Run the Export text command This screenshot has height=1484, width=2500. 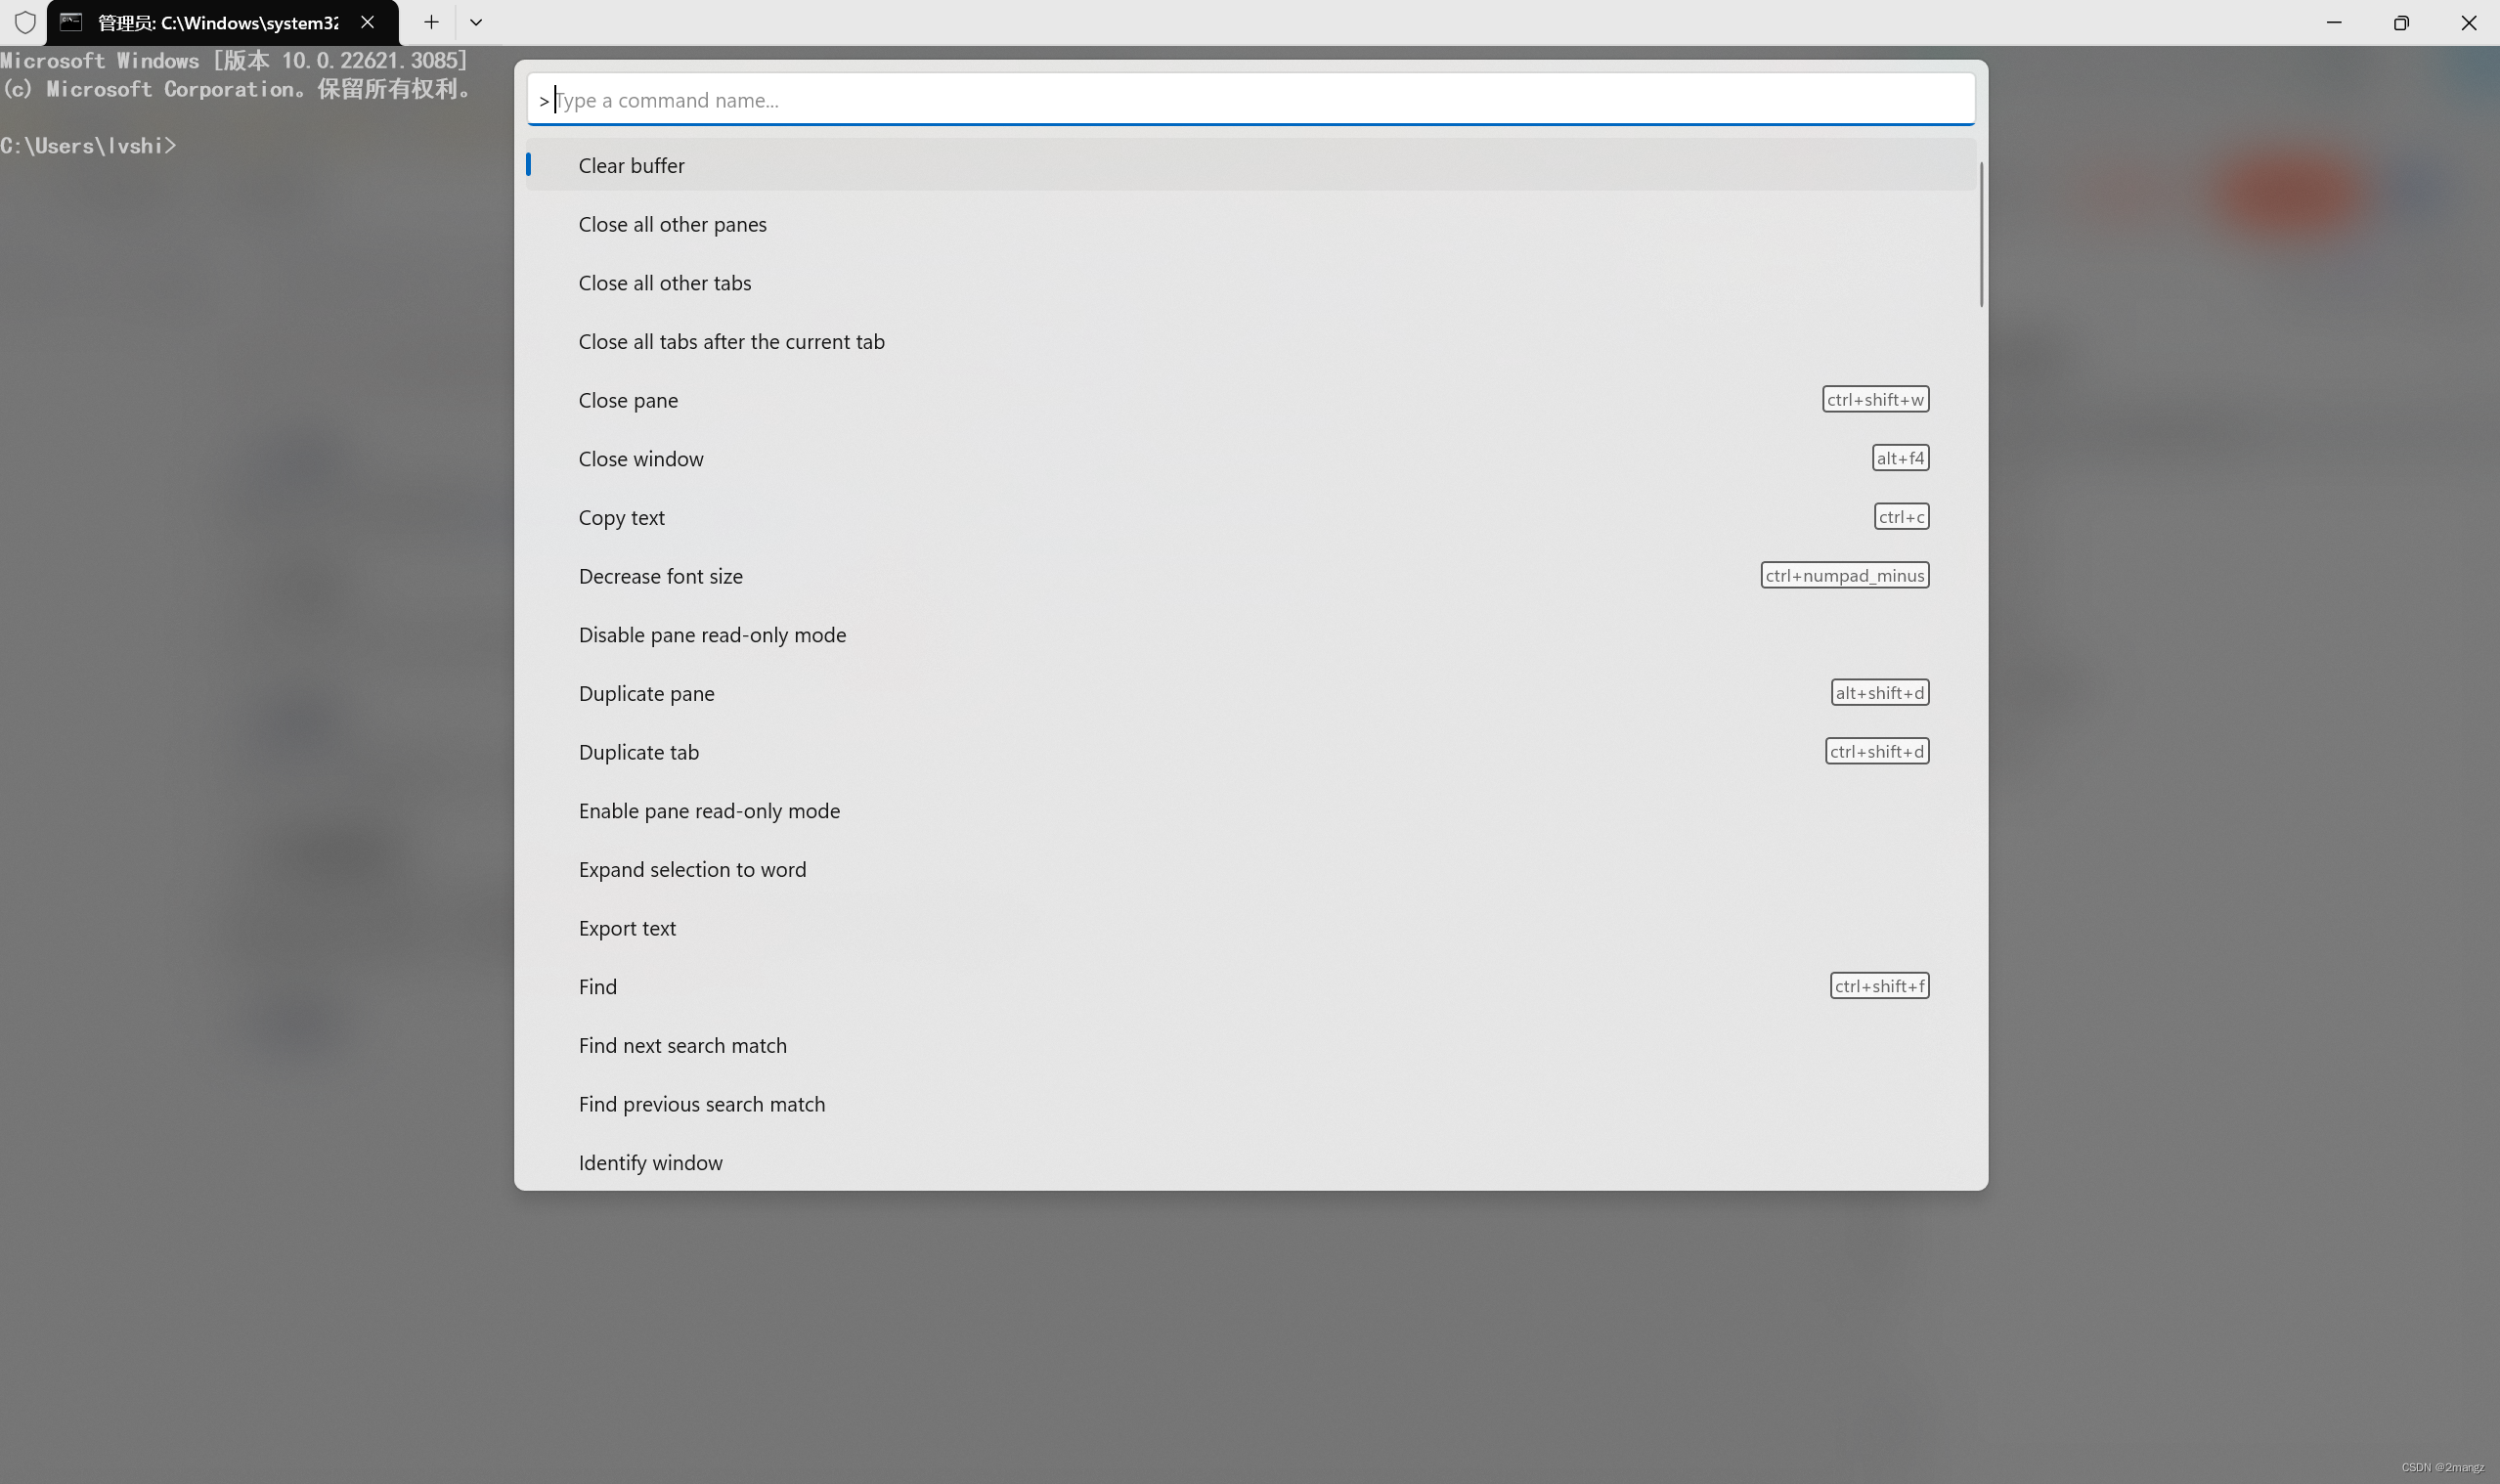tap(1250, 928)
